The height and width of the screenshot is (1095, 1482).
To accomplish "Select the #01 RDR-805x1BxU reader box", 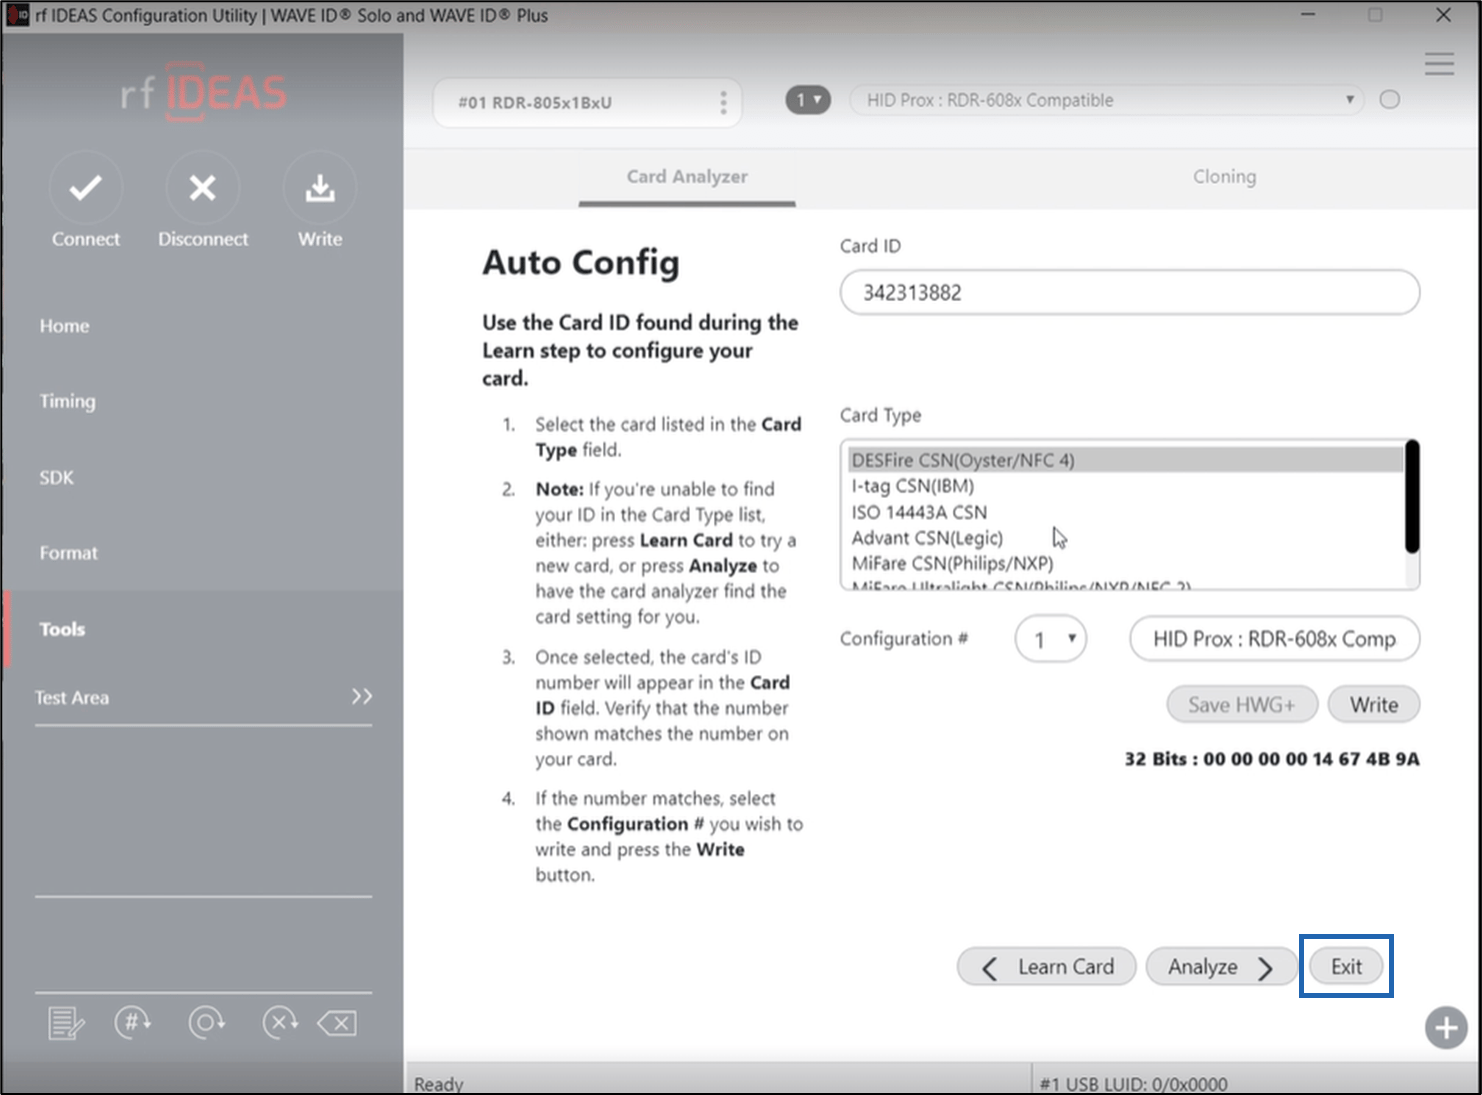I will [587, 102].
